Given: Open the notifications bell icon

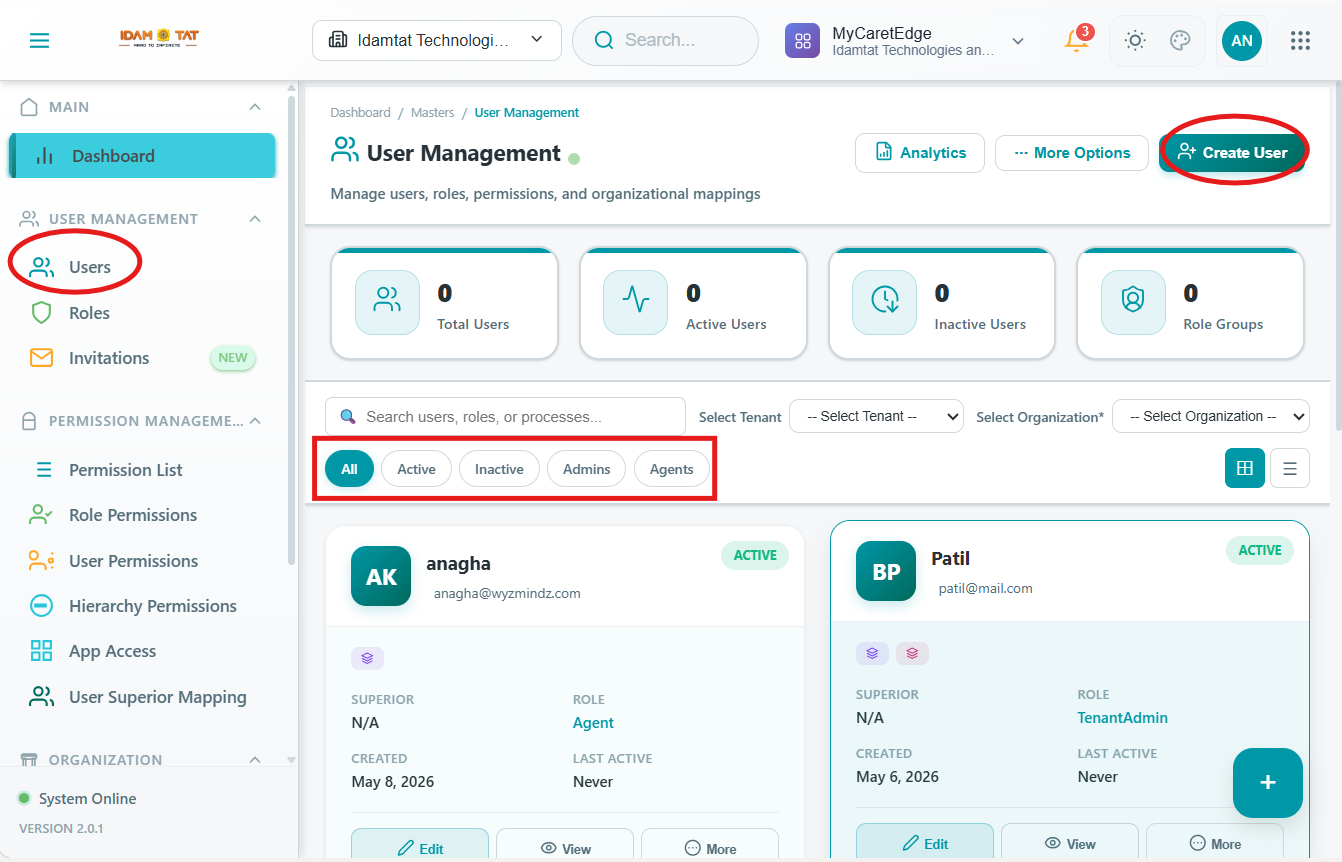Looking at the screenshot, I should click(1077, 40).
